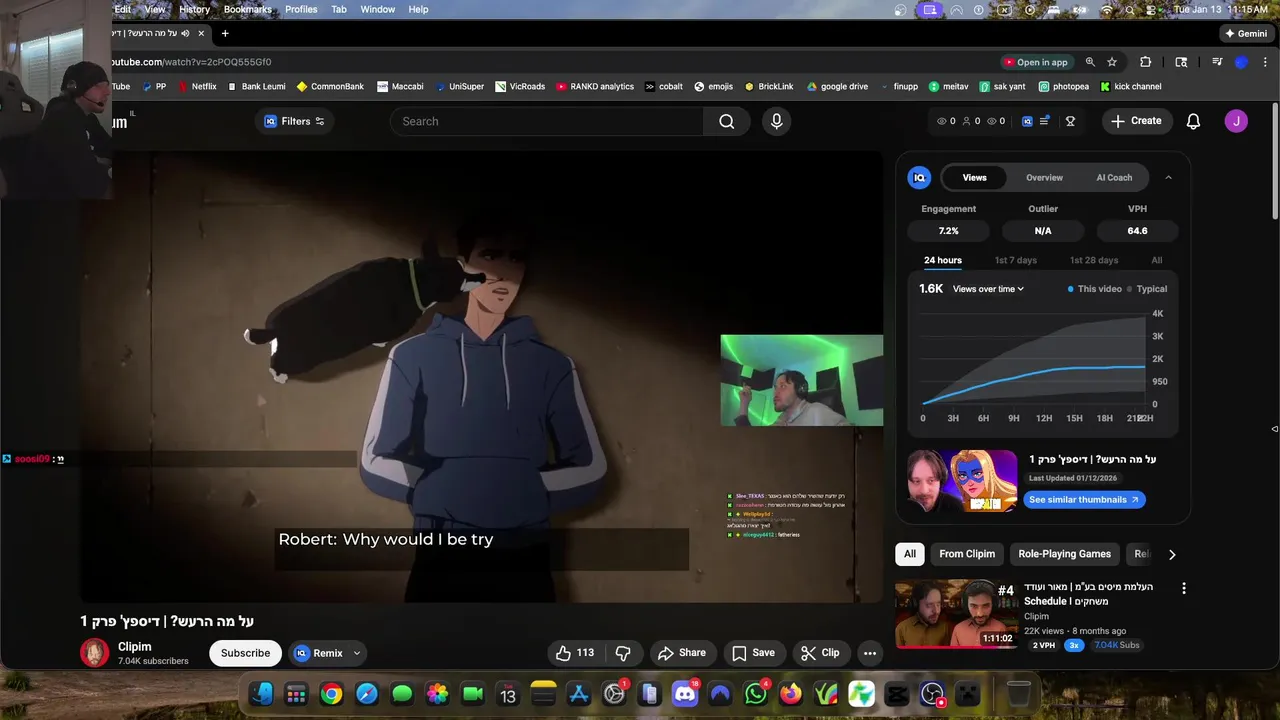Toggle the Typical chart legend
Image resolution: width=1280 pixels, height=720 pixels.
point(1147,289)
